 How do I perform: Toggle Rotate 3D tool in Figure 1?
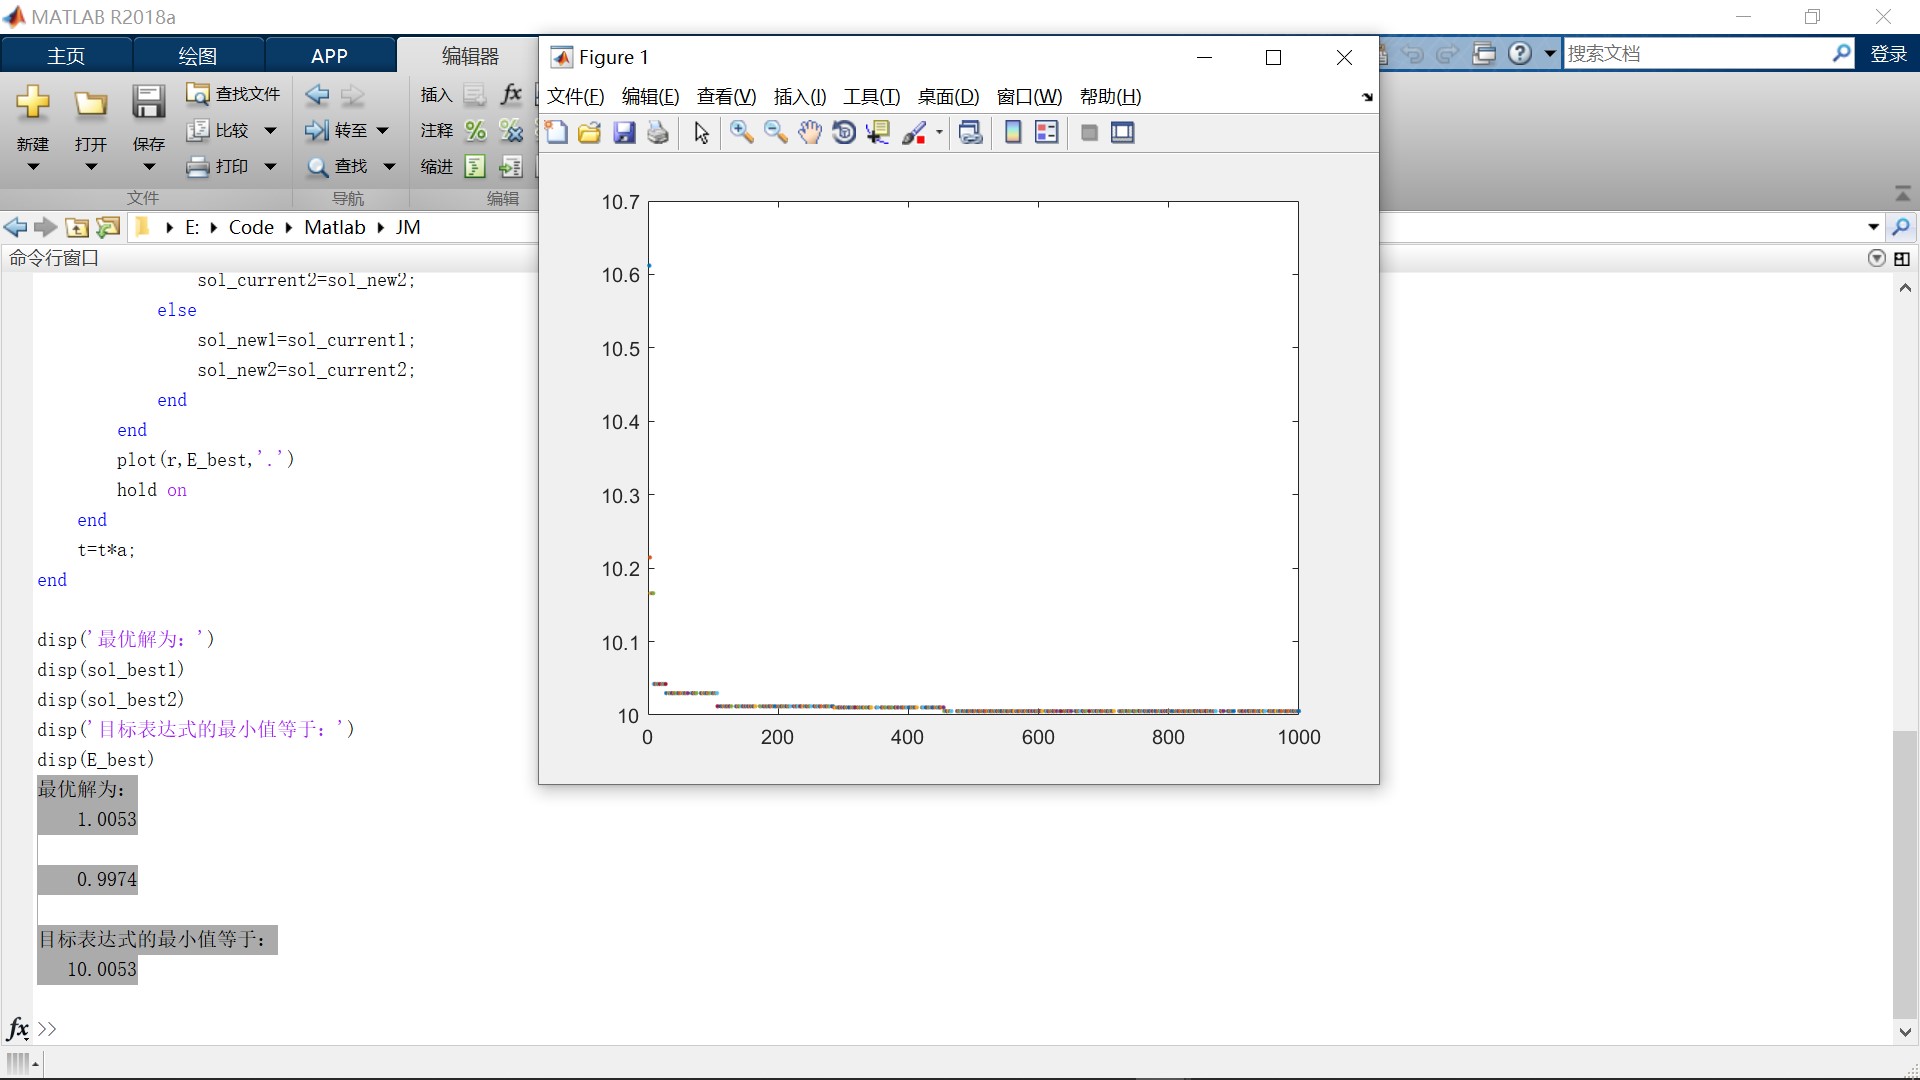coord(844,133)
